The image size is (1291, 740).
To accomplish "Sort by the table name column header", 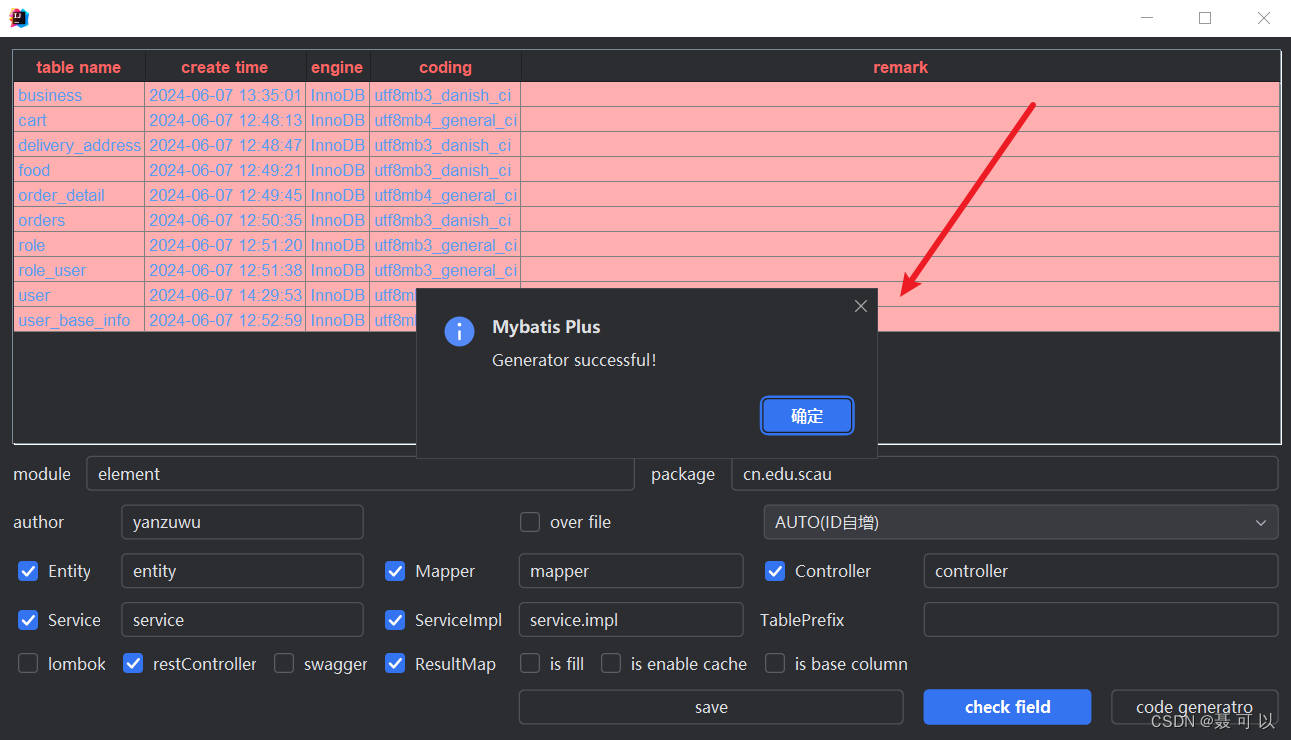I will point(79,68).
